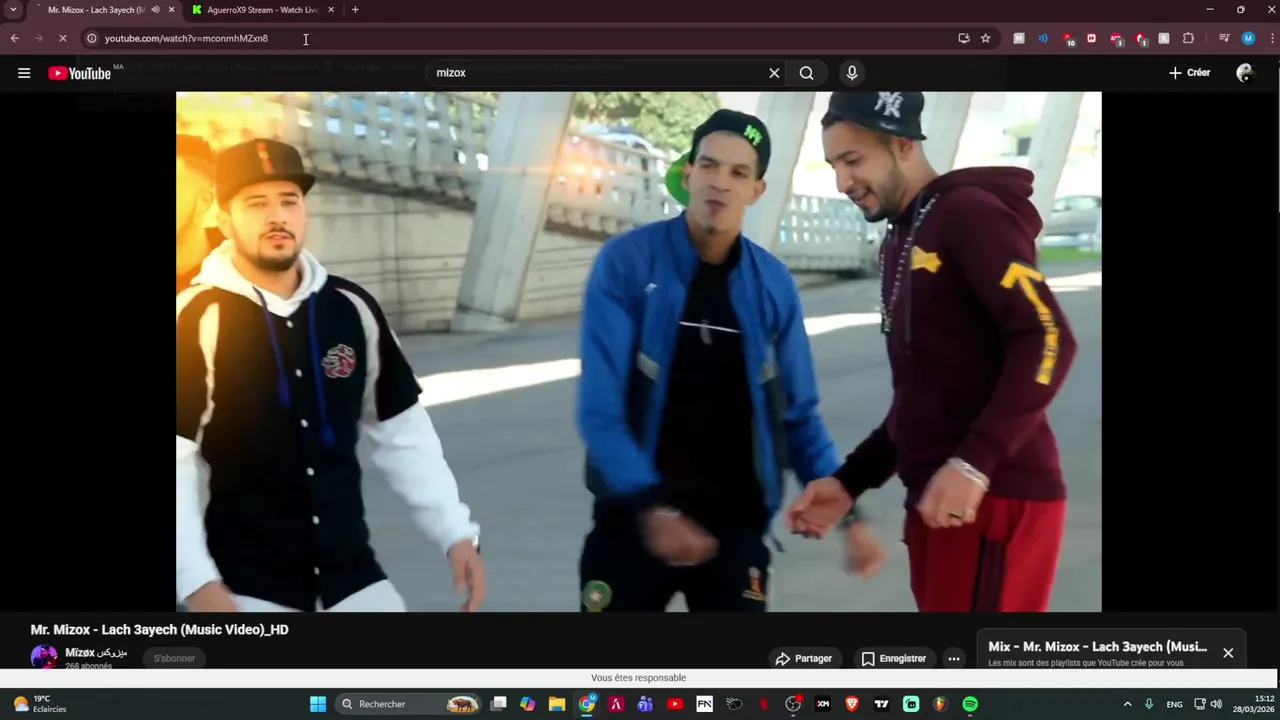Open the Chrome profile M avatar

pos(1248,38)
